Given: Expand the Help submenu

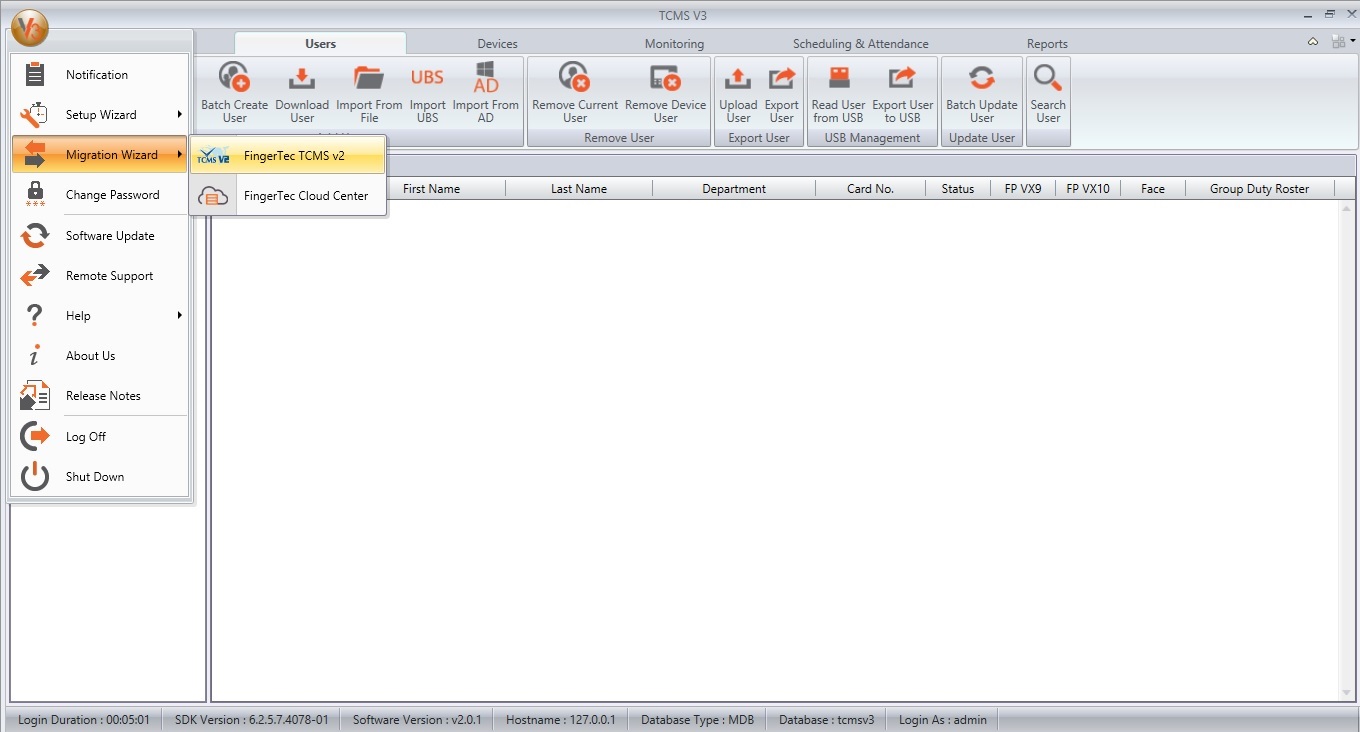Looking at the screenshot, I should (x=99, y=316).
